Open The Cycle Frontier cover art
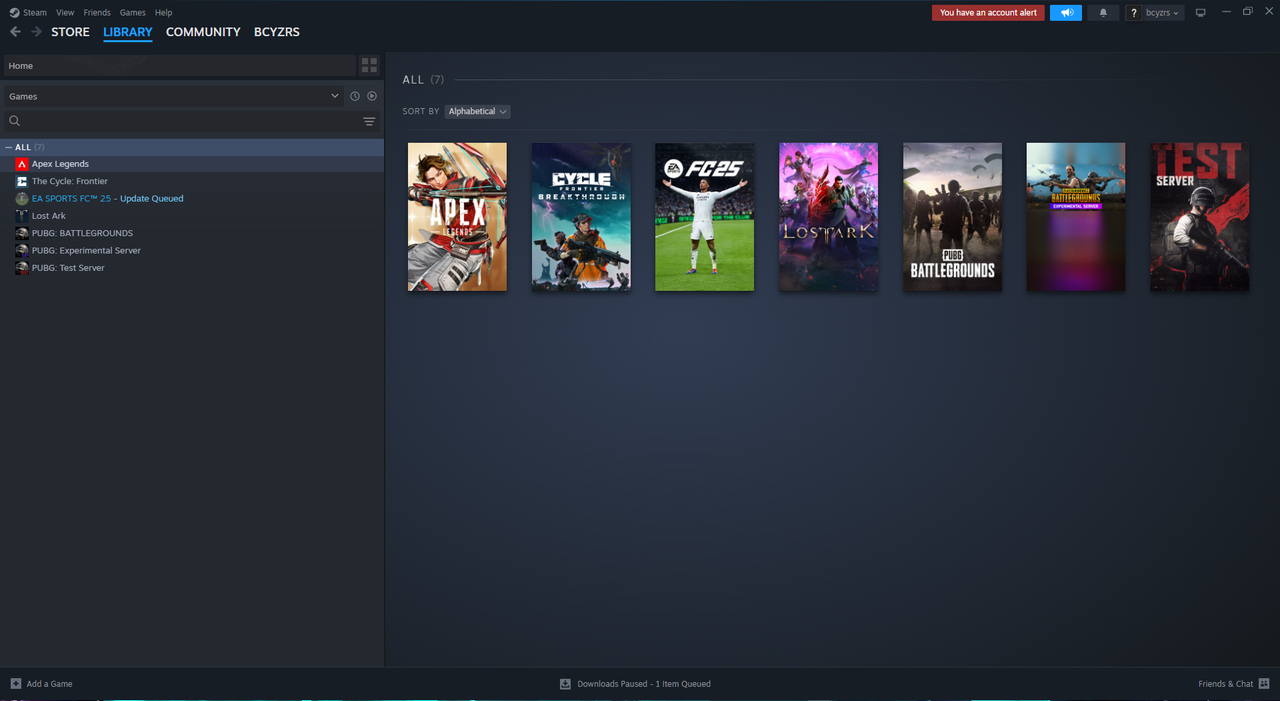 (581, 217)
